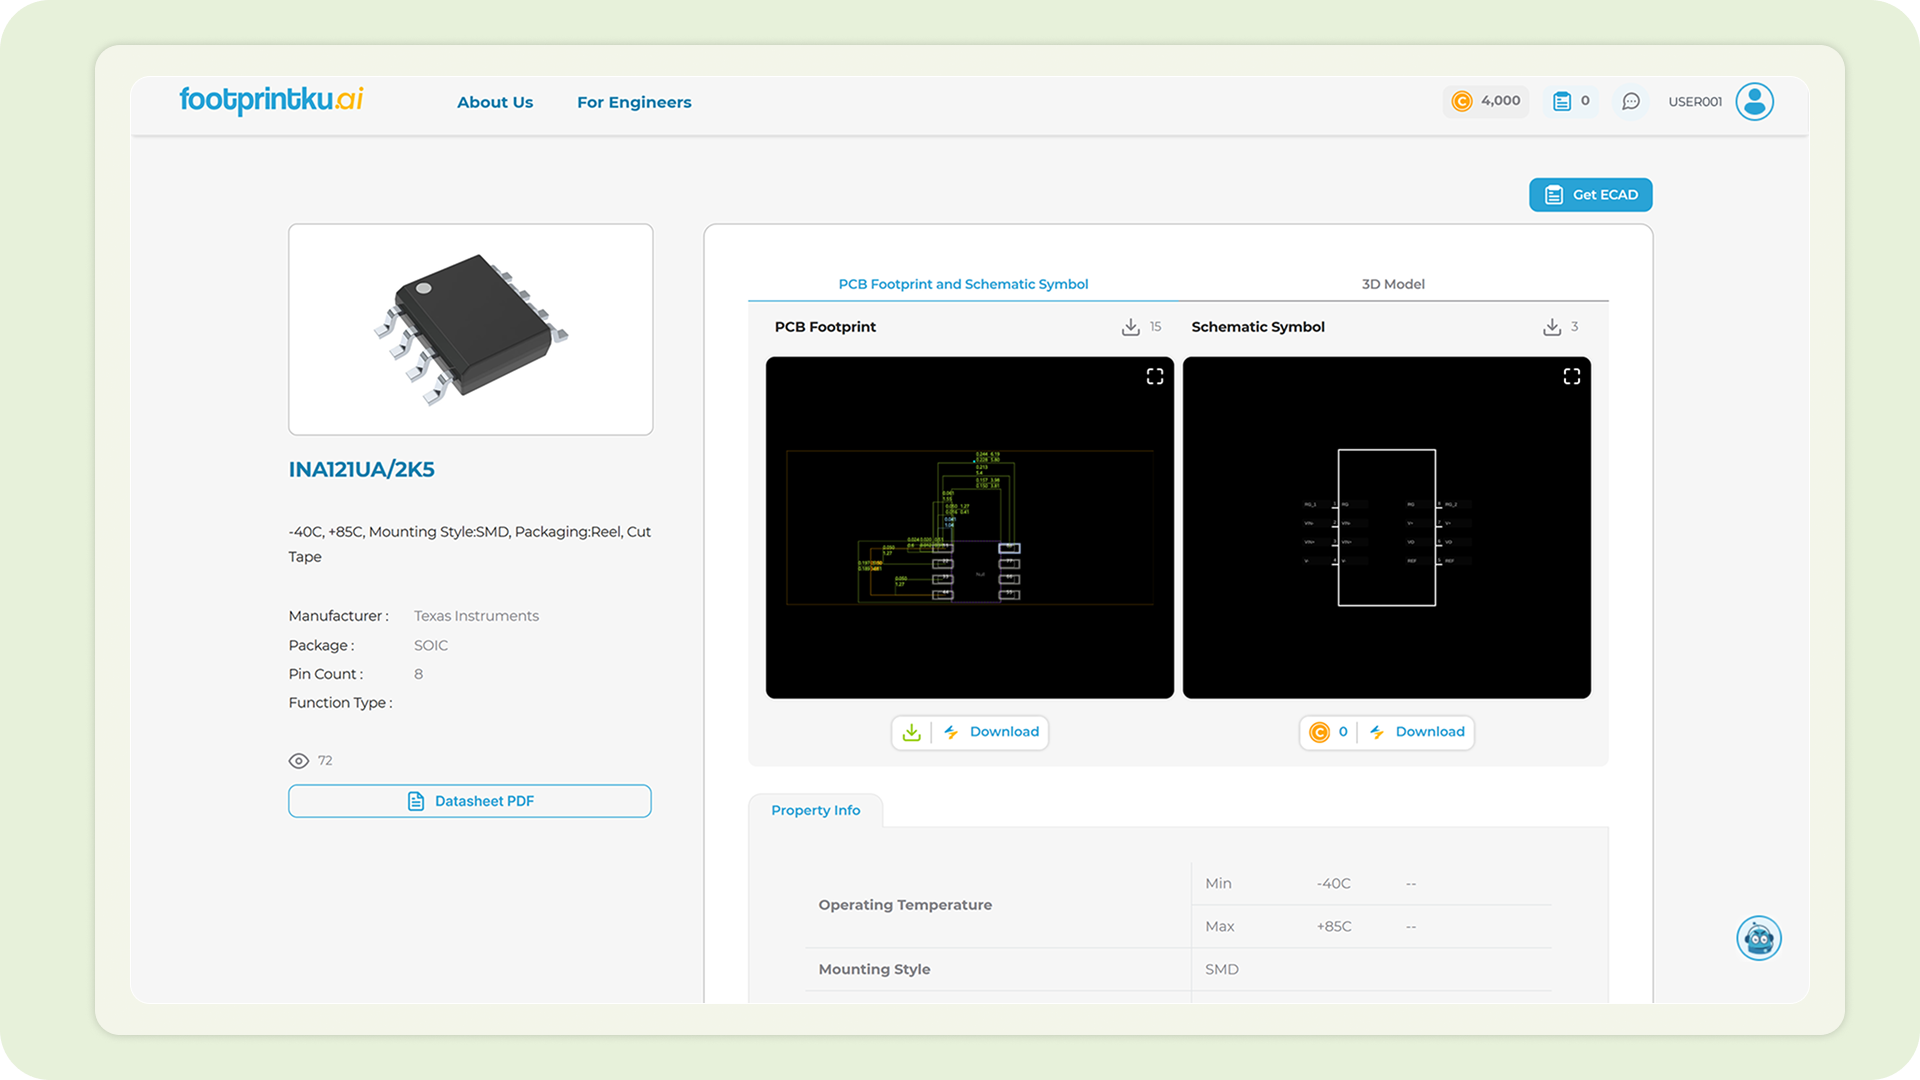Click the INA121UA/2K5 part title

[361, 469]
